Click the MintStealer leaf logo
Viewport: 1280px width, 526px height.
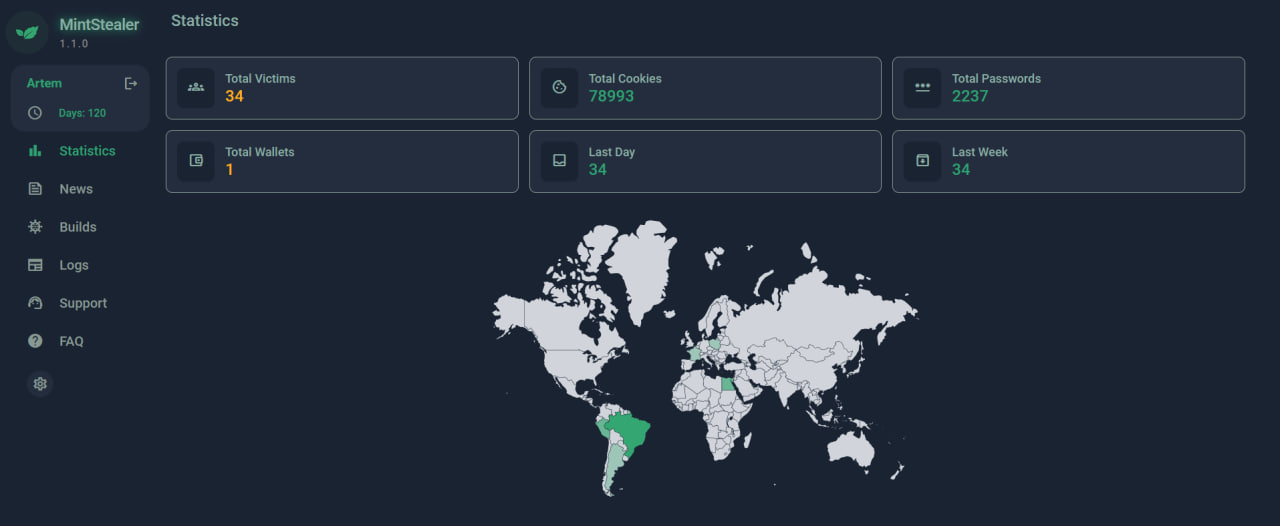pyautogui.click(x=27, y=32)
